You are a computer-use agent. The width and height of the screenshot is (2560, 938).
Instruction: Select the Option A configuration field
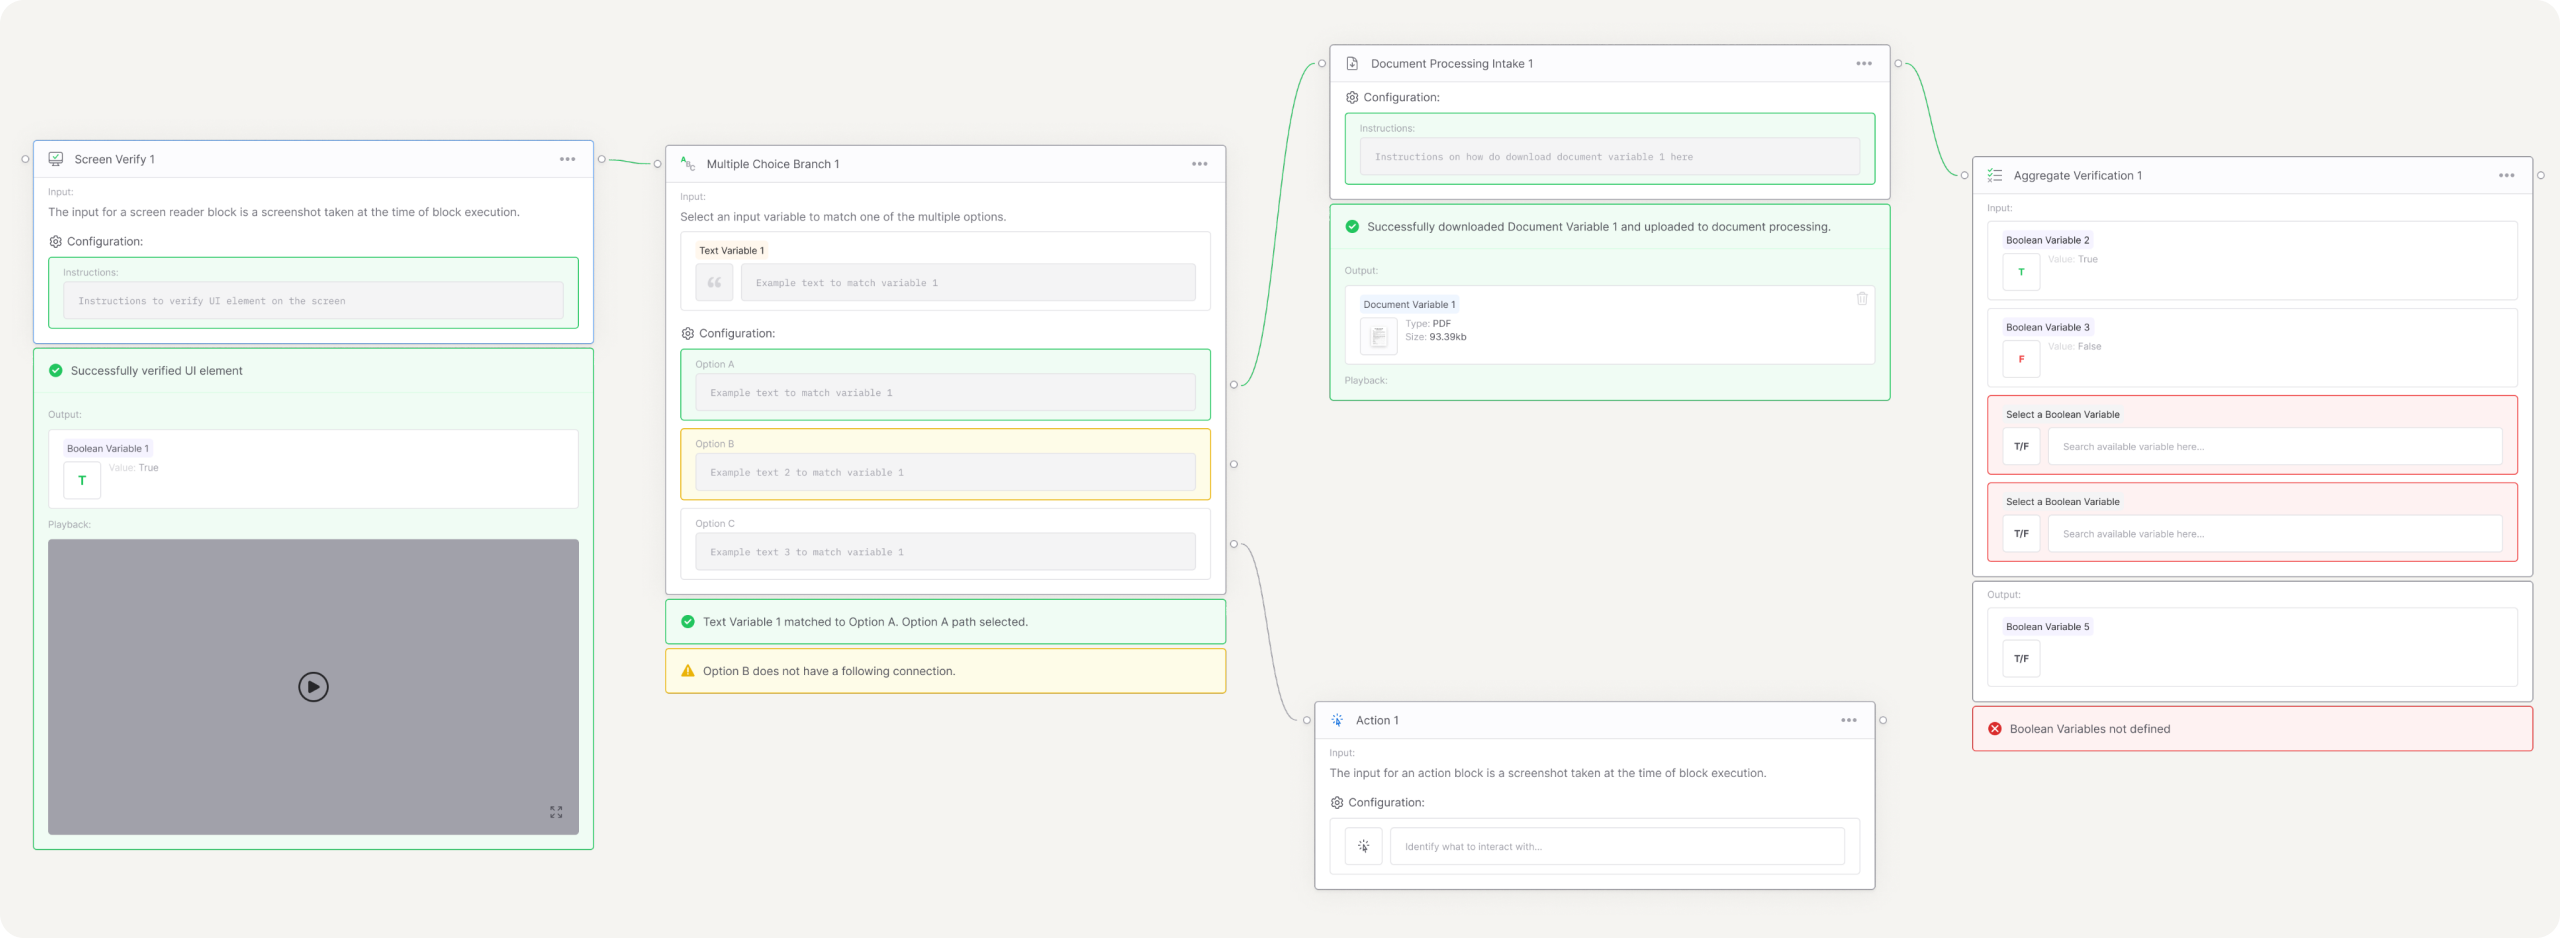click(x=945, y=393)
